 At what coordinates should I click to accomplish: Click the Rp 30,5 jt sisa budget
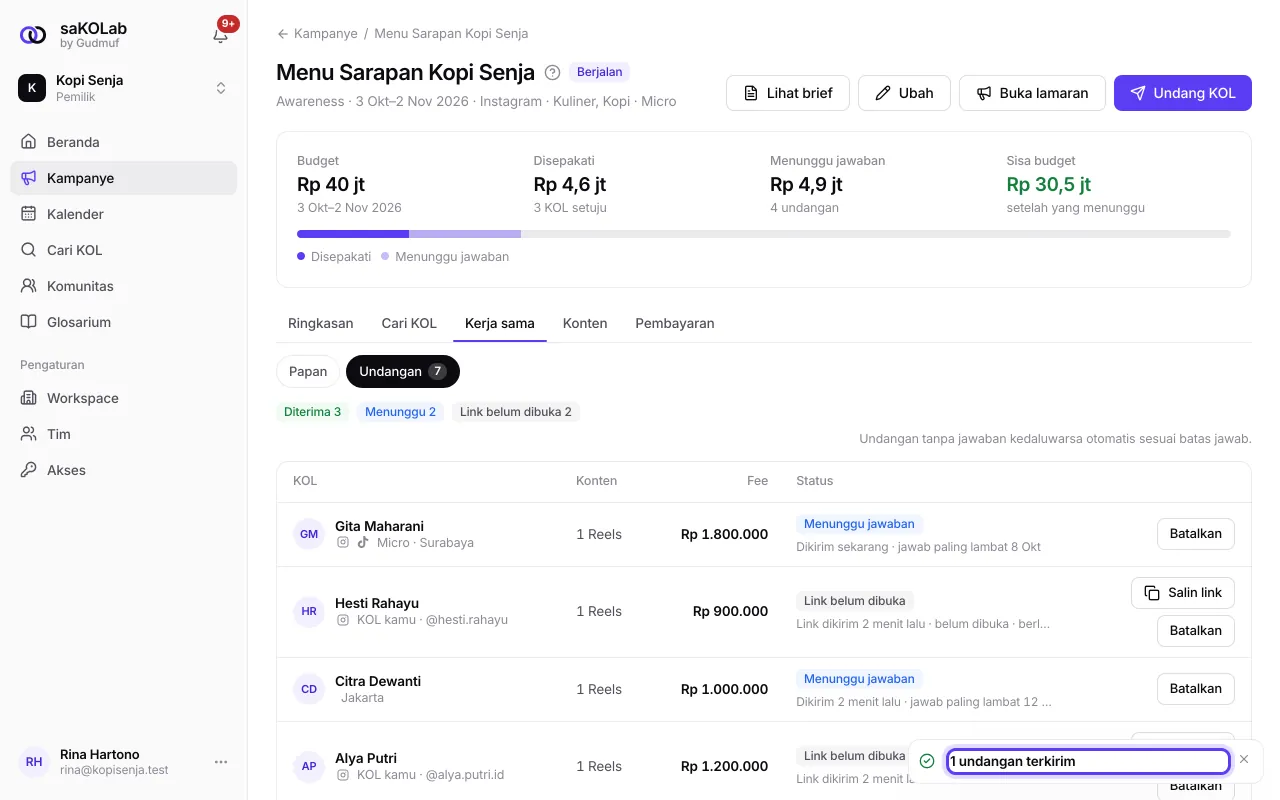(x=1049, y=185)
